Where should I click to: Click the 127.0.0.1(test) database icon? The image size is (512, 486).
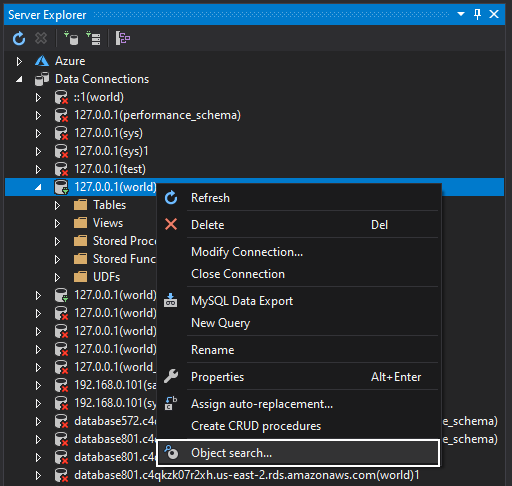[61, 169]
